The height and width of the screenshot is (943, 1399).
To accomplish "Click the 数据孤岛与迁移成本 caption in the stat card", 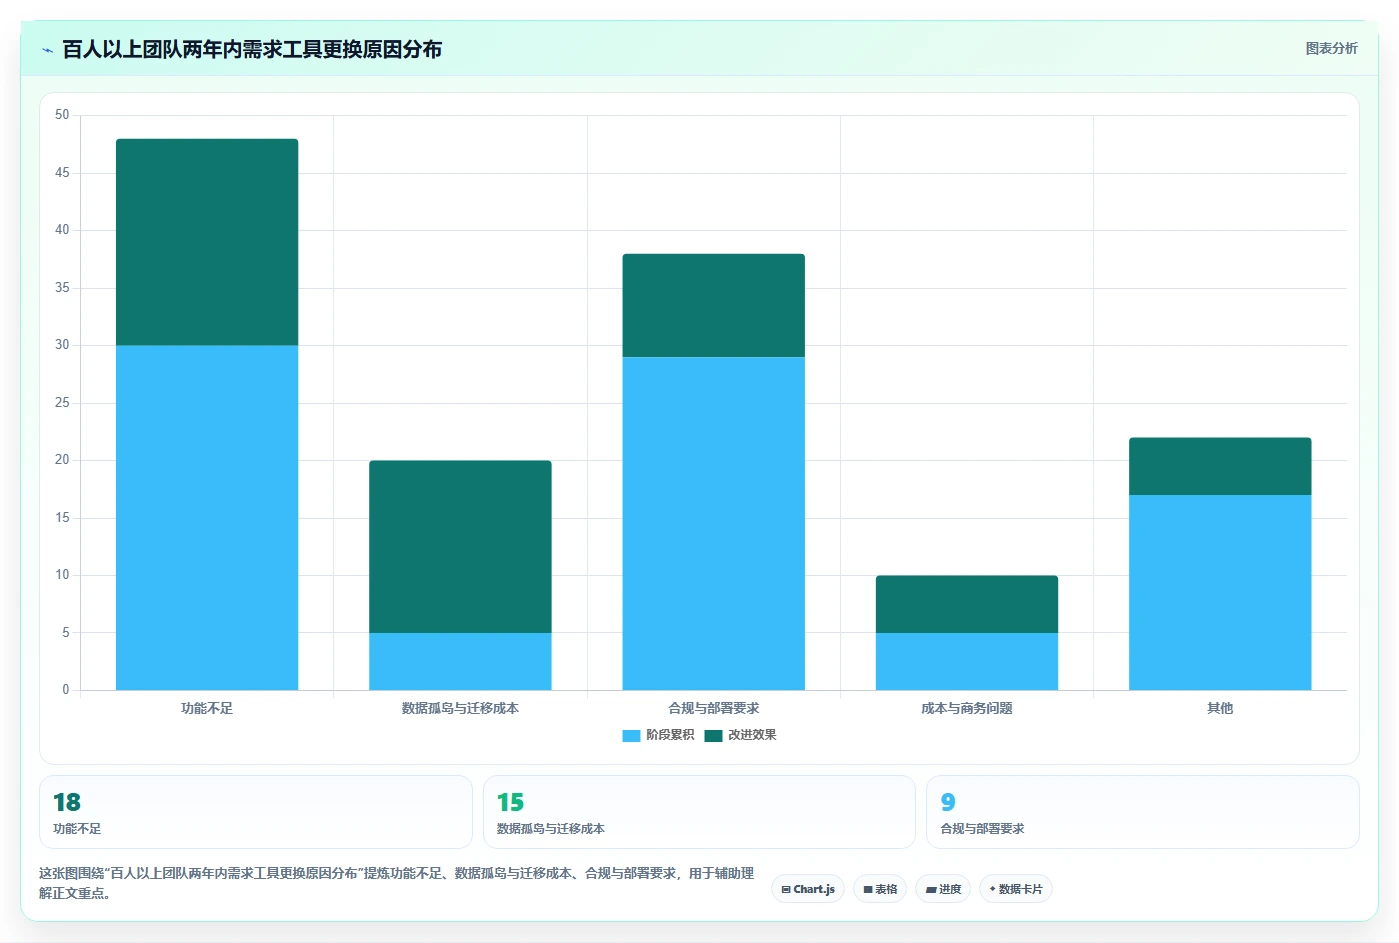I will [551, 829].
